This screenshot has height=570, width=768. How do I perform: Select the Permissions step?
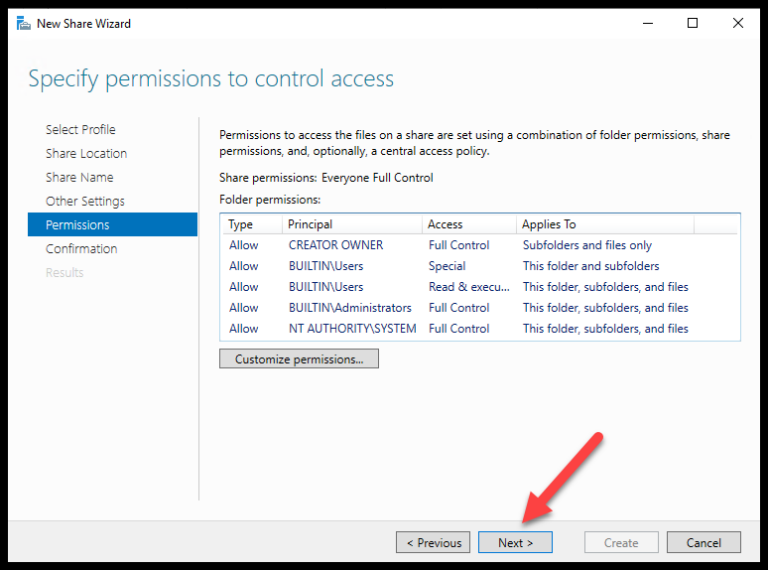click(113, 225)
